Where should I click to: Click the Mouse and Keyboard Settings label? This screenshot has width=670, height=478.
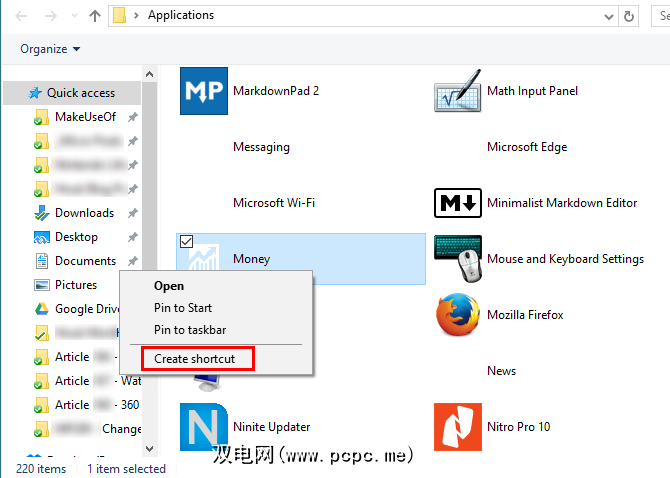click(565, 259)
